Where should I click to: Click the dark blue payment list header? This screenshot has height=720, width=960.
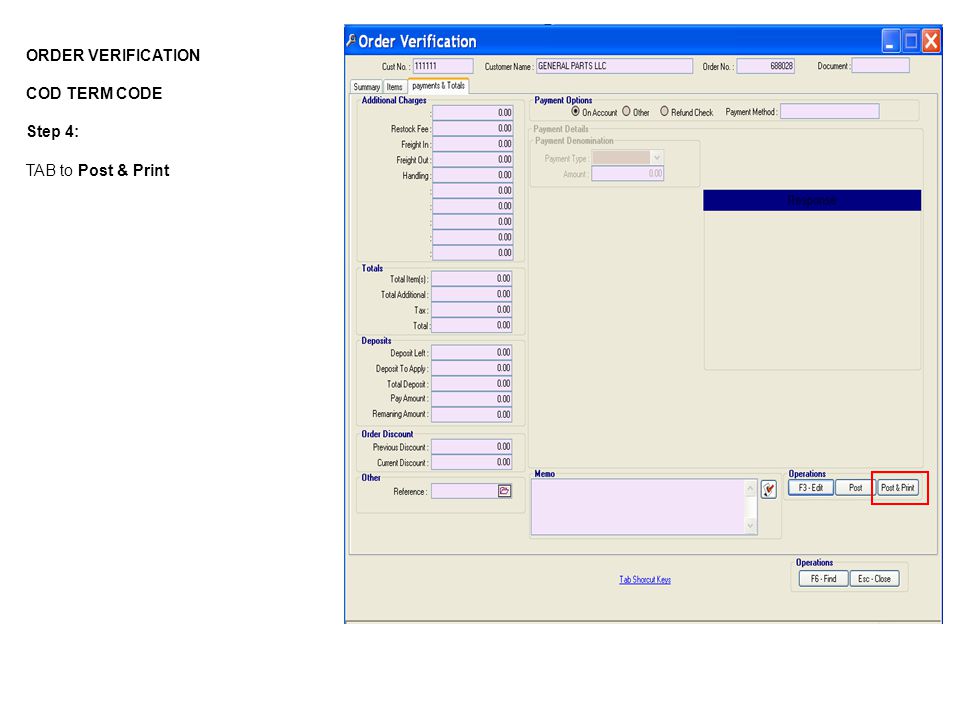click(812, 200)
